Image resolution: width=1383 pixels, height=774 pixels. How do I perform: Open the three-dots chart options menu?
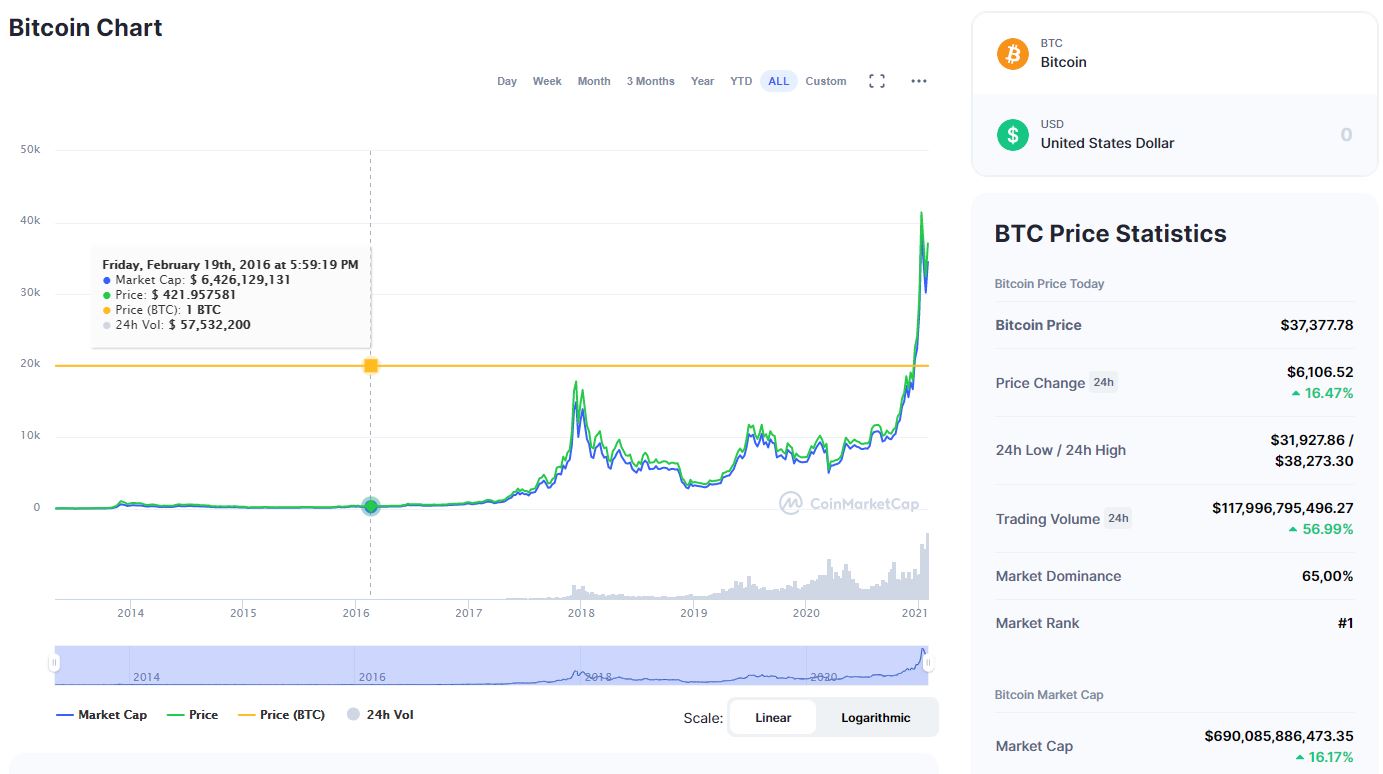click(x=919, y=81)
